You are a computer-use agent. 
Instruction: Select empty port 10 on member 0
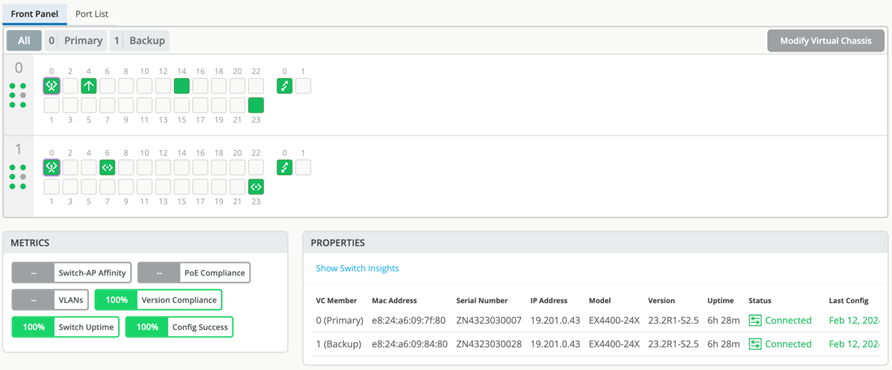click(x=144, y=86)
